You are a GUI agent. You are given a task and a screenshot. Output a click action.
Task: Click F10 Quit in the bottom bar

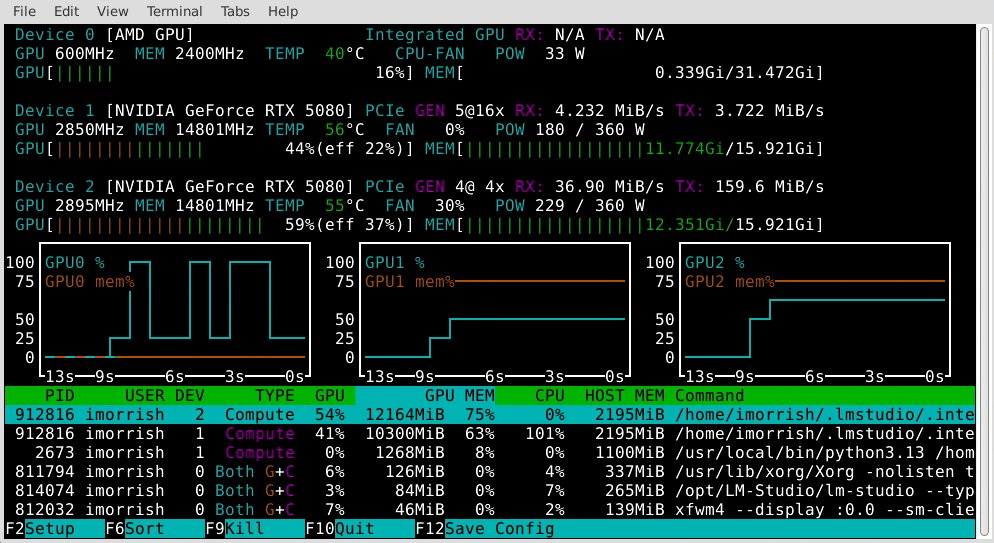pos(340,528)
